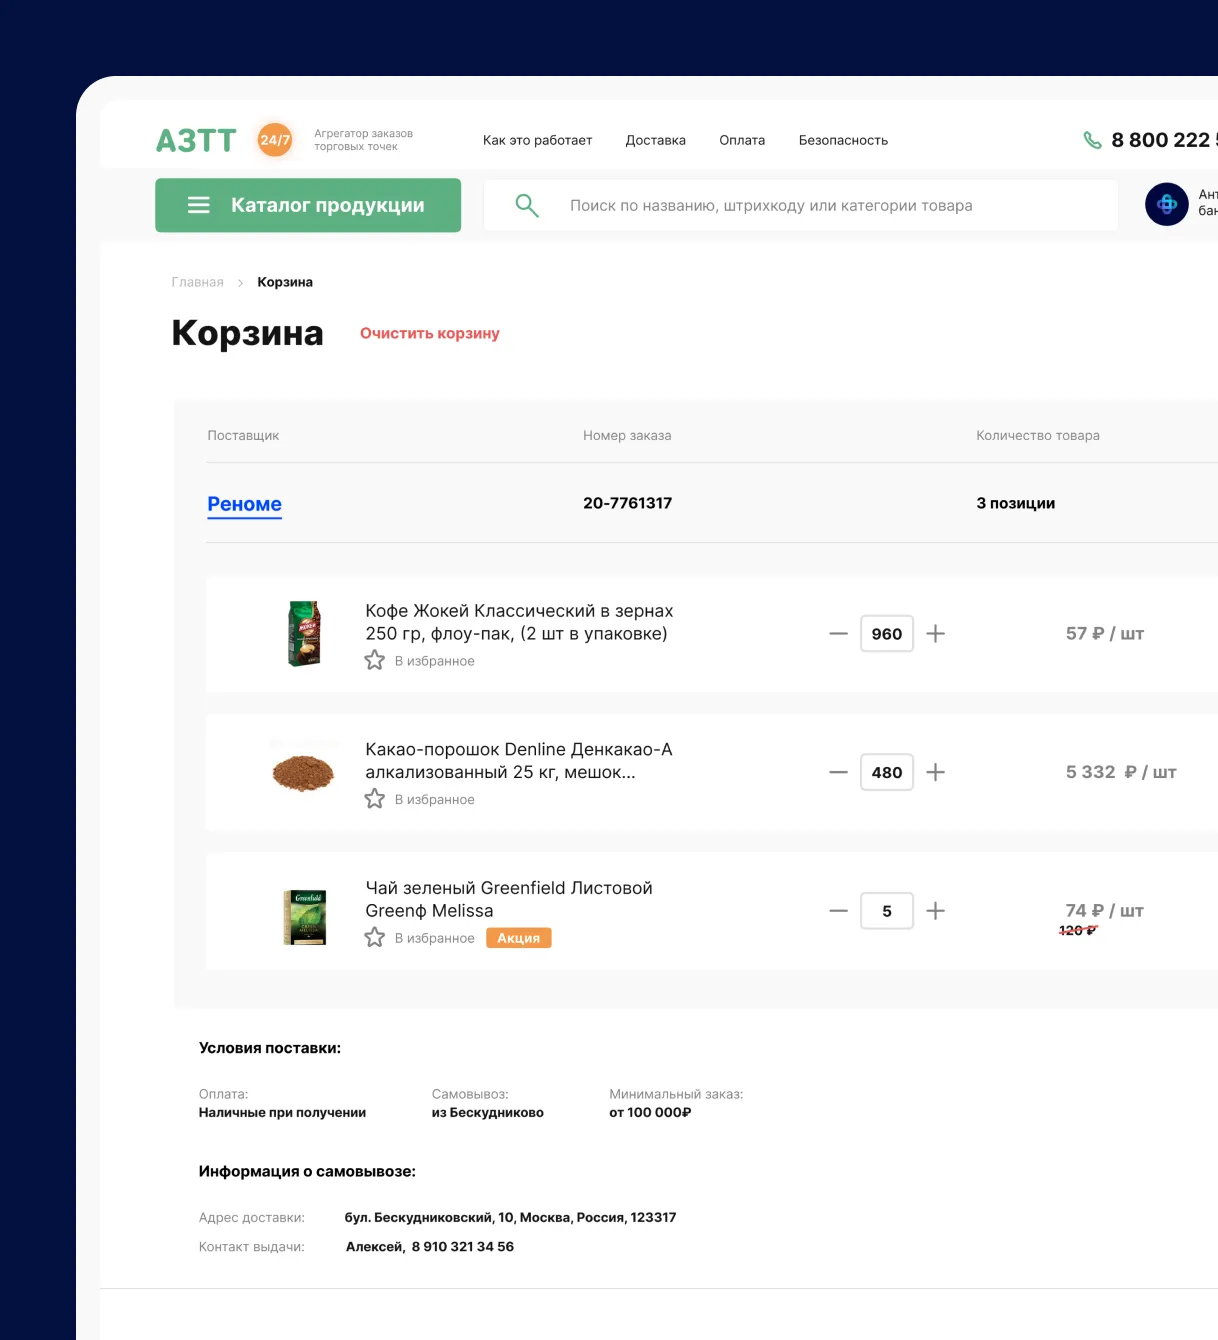Click В избранное under Какао-порошок
The image size is (1218, 1340).
435,799
